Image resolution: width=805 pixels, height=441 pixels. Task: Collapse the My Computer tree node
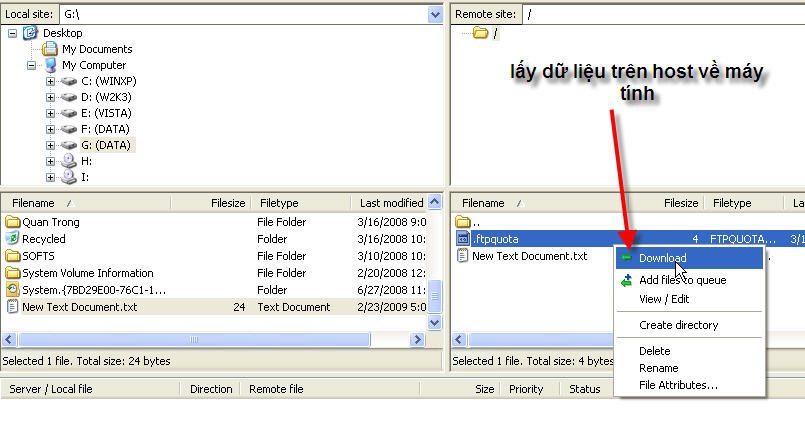[x=32, y=65]
